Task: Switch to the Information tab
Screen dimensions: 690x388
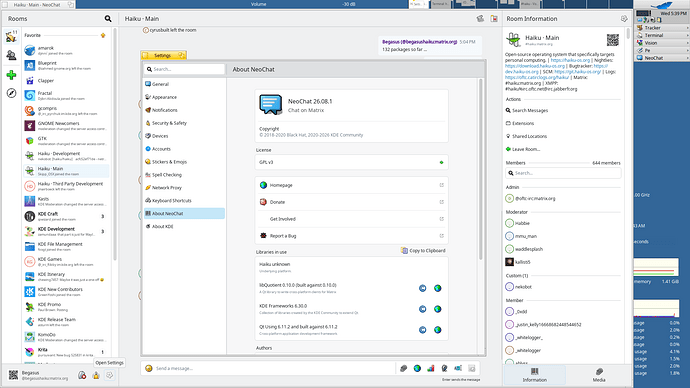Action: tap(534, 375)
